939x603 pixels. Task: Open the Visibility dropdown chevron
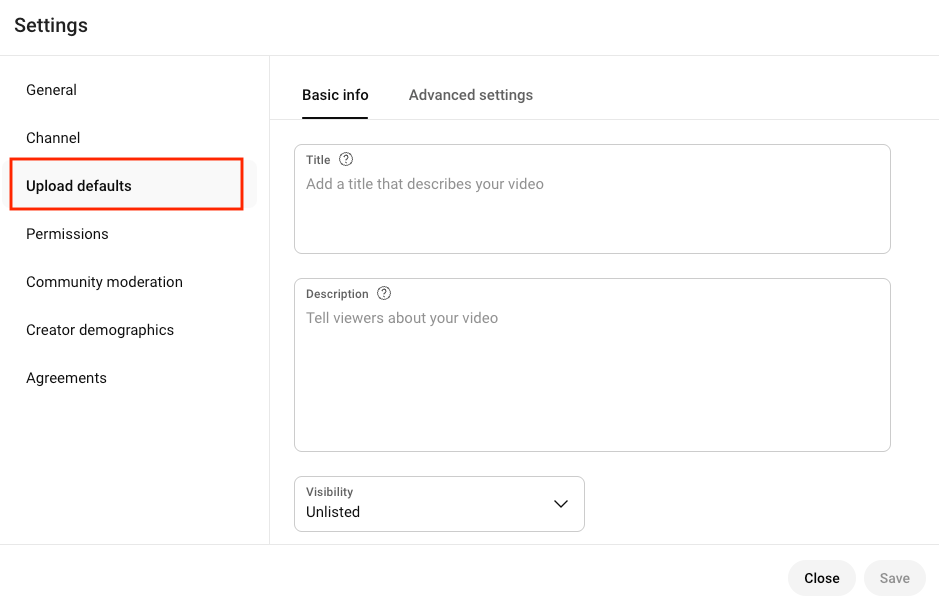(561, 504)
